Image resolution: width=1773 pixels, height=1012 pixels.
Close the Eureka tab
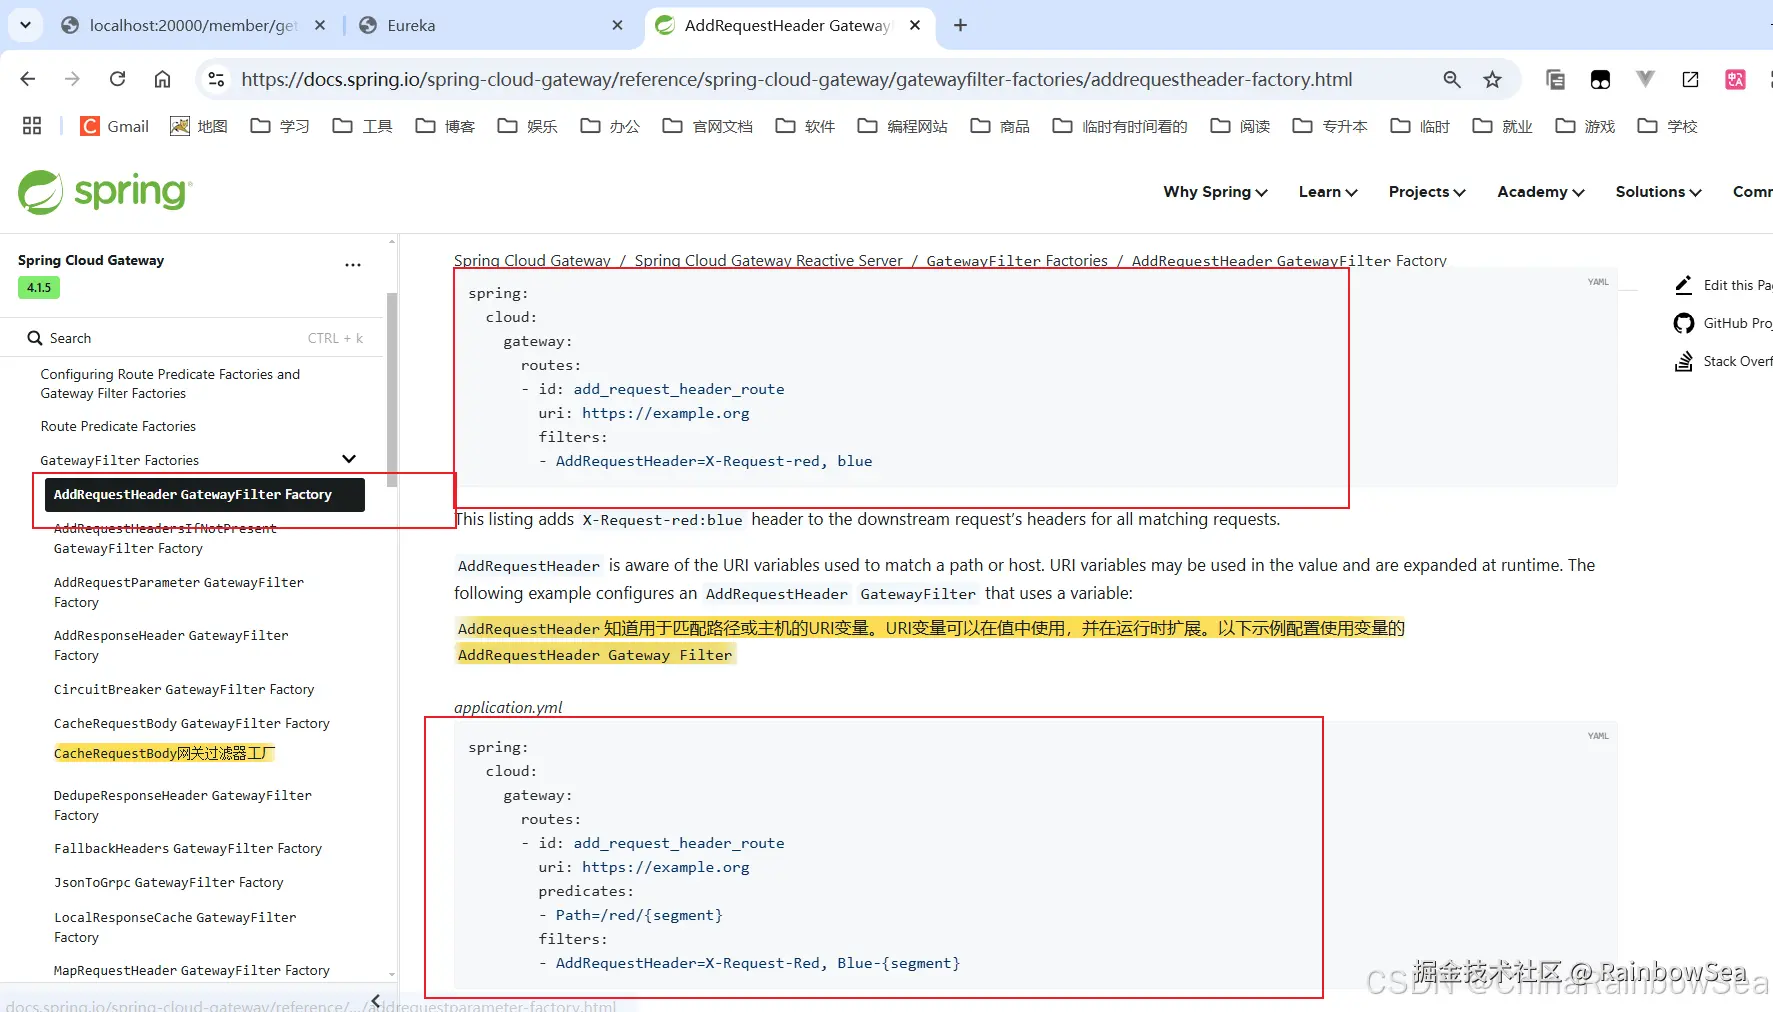(x=617, y=25)
